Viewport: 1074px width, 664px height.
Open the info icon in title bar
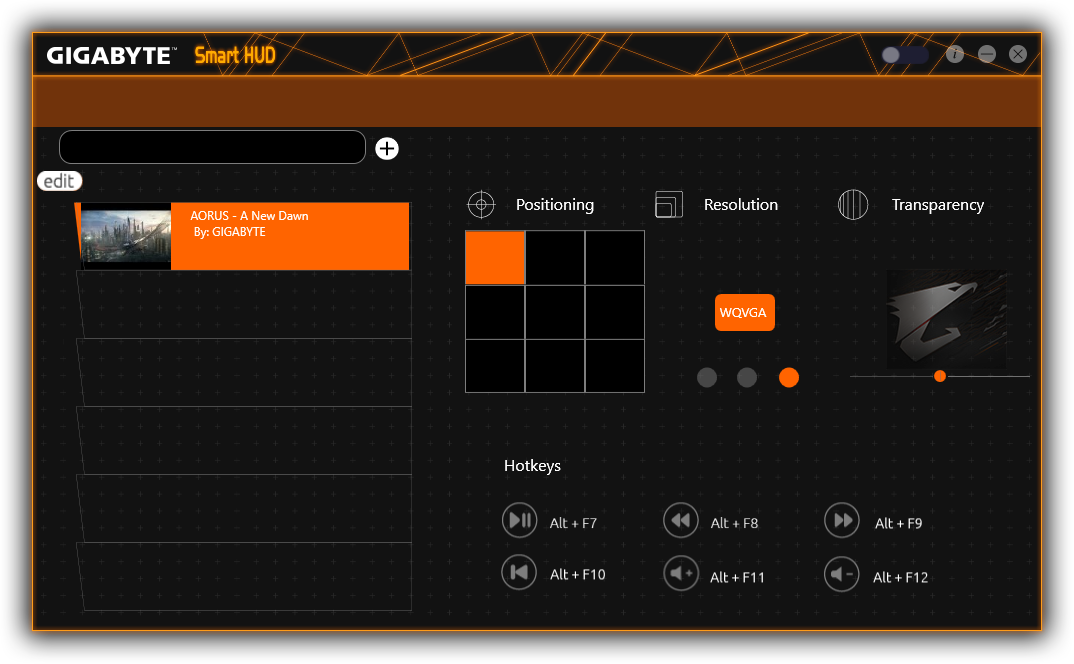tap(955, 54)
